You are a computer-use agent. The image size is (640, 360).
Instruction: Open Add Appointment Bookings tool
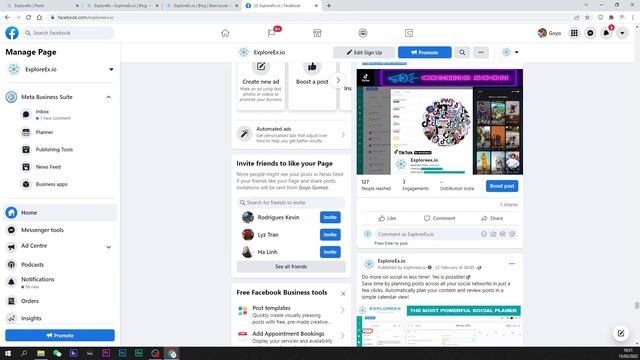(291, 337)
